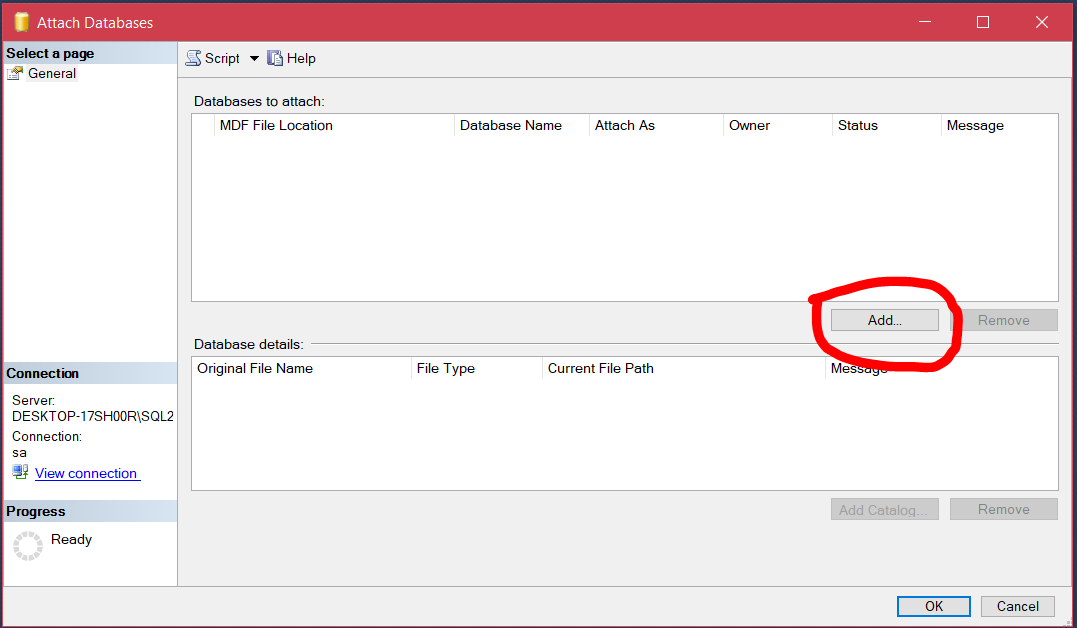
Task: Click the Message header in databases grid
Action: pos(999,126)
